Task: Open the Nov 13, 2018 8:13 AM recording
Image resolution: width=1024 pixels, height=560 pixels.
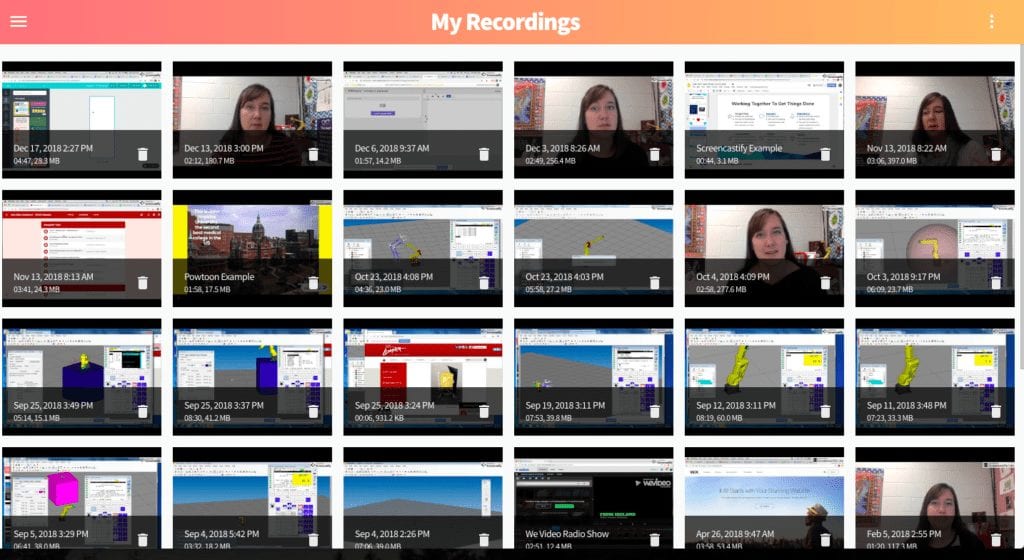Action: pyautogui.click(x=82, y=248)
